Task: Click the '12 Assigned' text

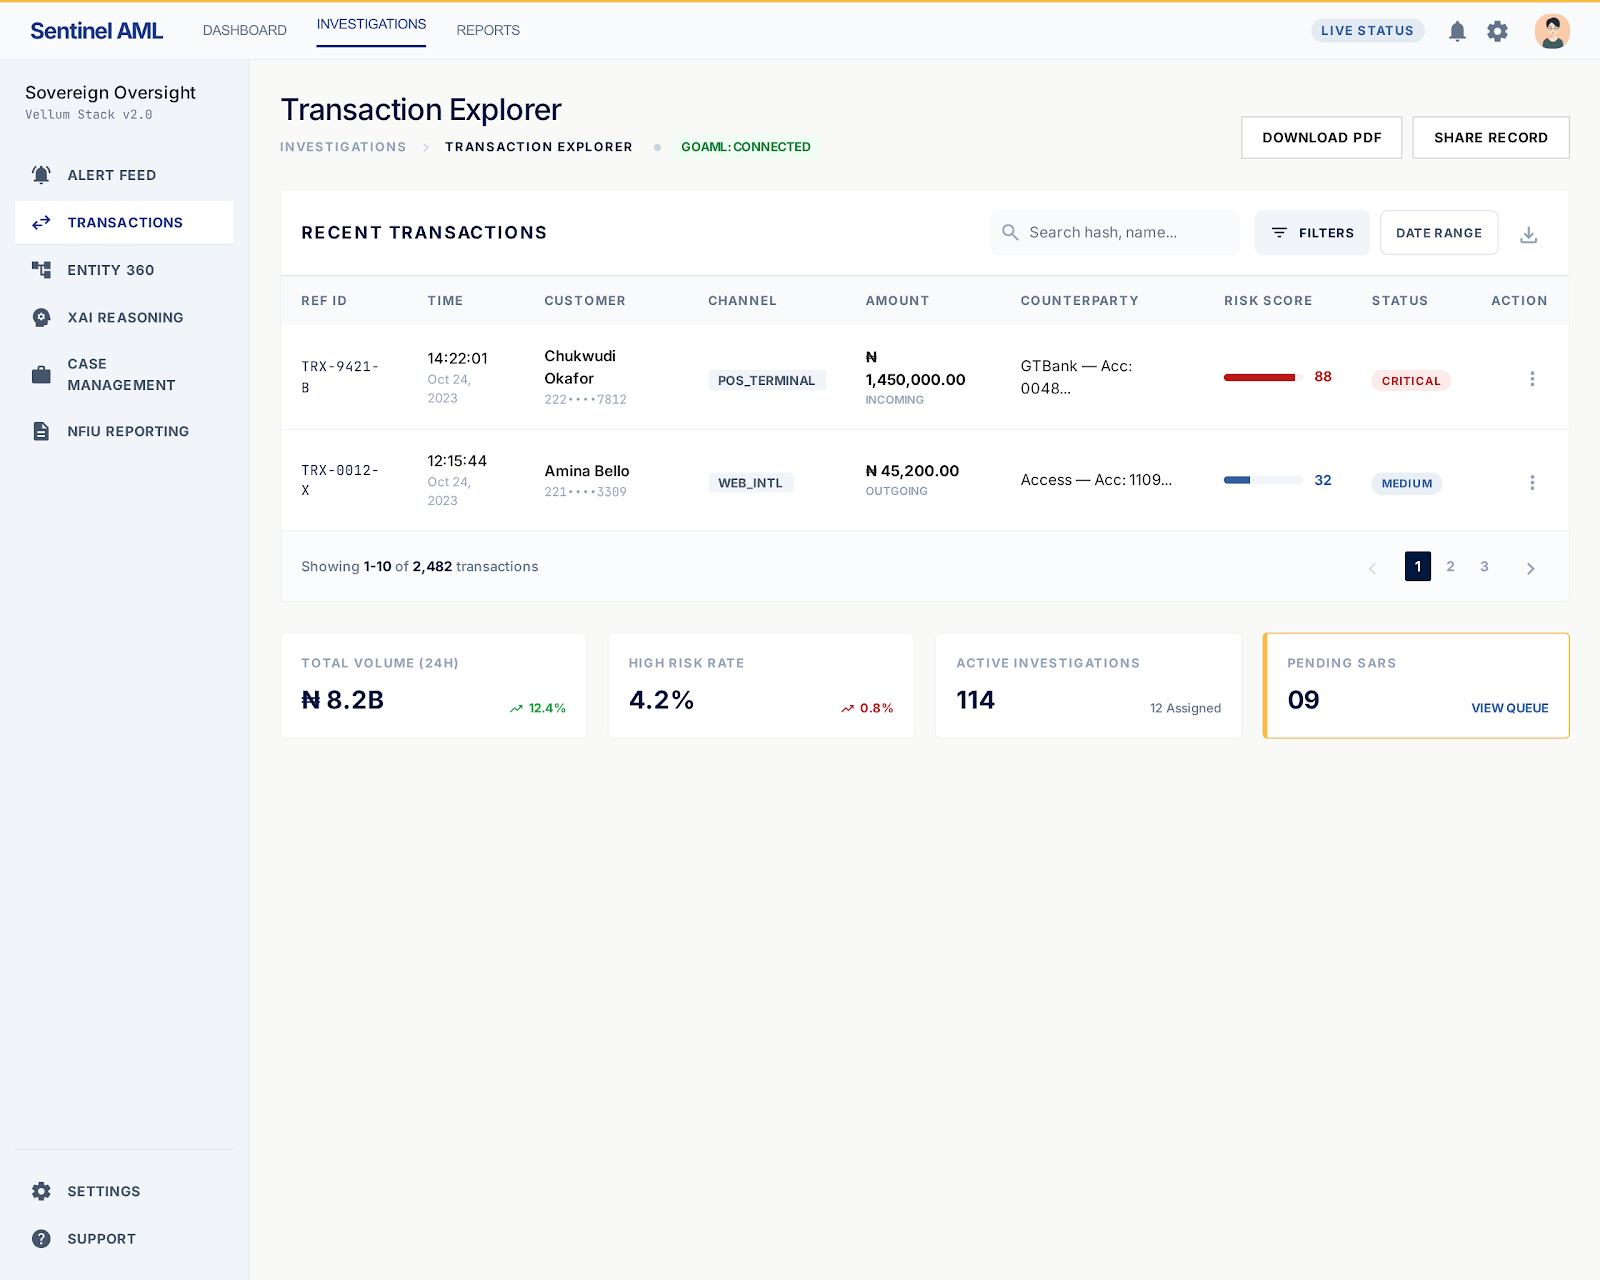Action: (1185, 708)
